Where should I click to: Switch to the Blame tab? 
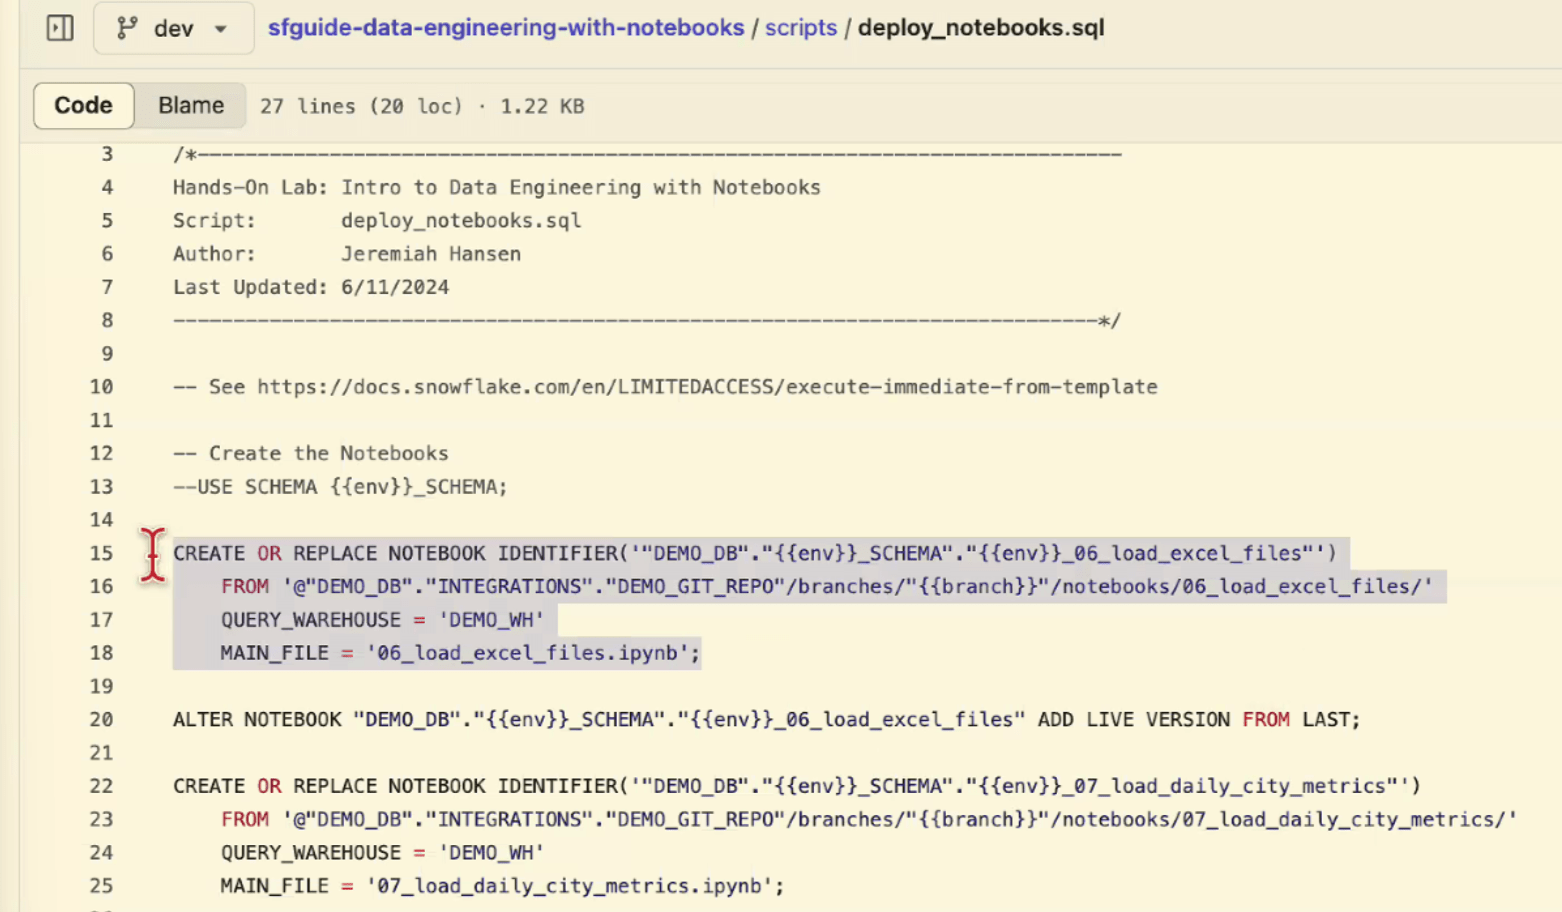coord(191,106)
